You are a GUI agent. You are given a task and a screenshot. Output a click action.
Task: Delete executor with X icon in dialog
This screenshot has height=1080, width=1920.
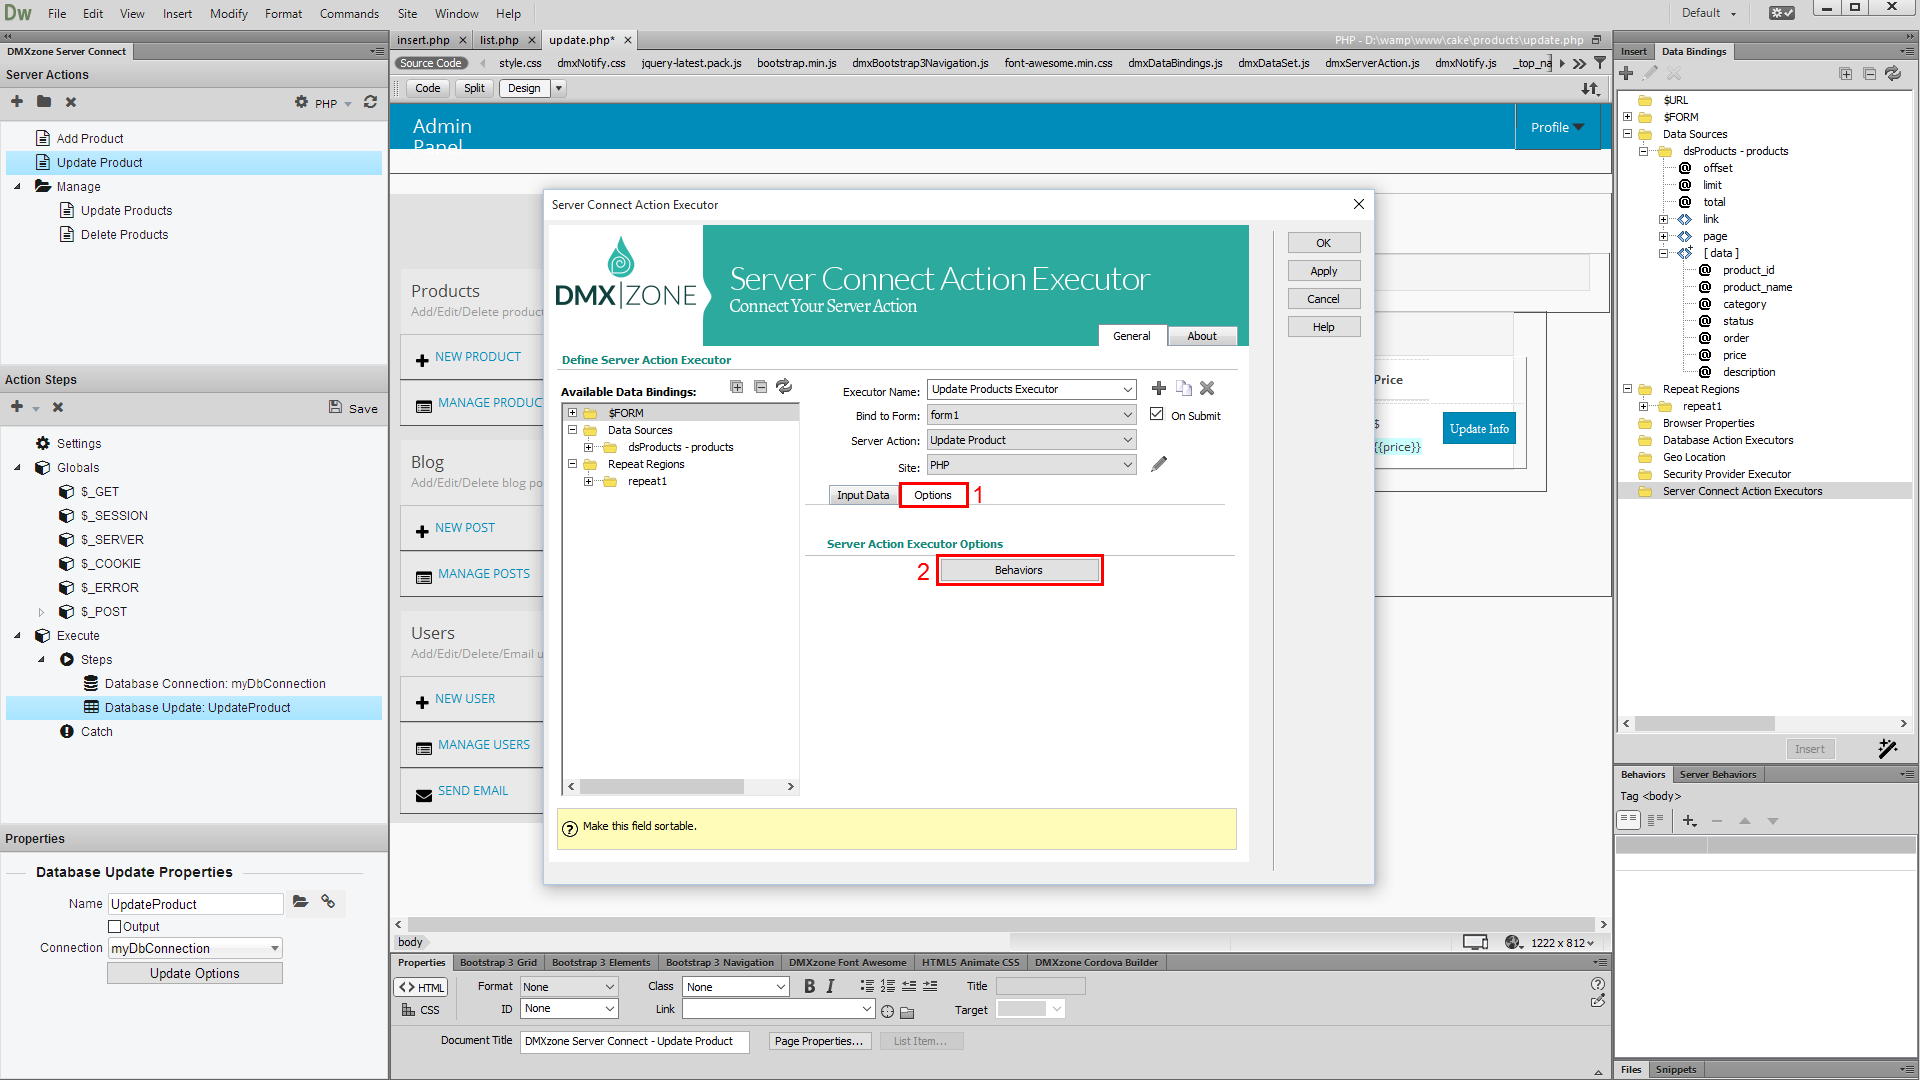click(1207, 388)
